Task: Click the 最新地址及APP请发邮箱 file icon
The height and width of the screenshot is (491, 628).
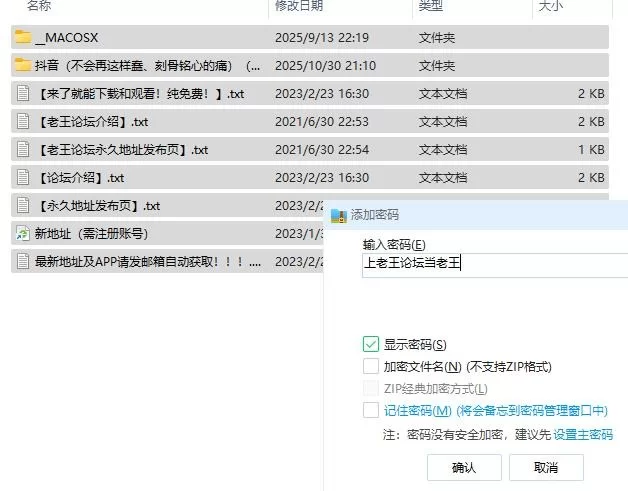Action: 23,262
